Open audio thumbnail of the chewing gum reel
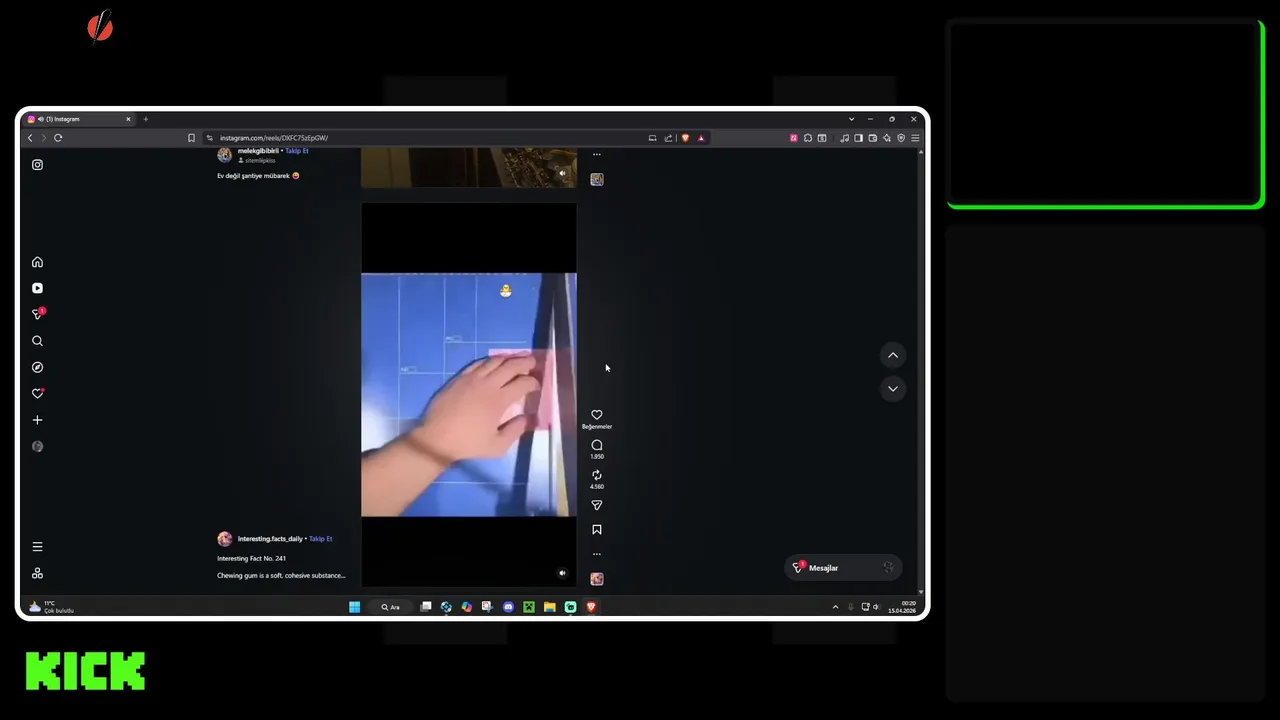1280x720 pixels. point(597,579)
